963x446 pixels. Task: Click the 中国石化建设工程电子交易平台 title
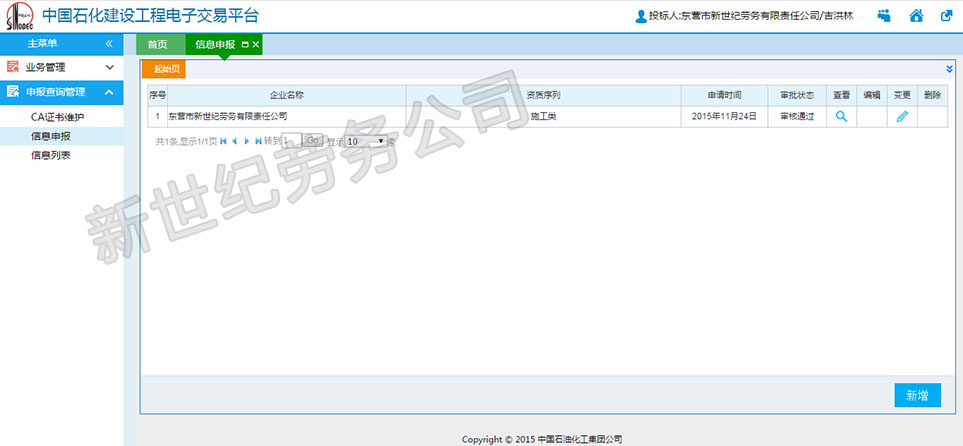[150, 15]
